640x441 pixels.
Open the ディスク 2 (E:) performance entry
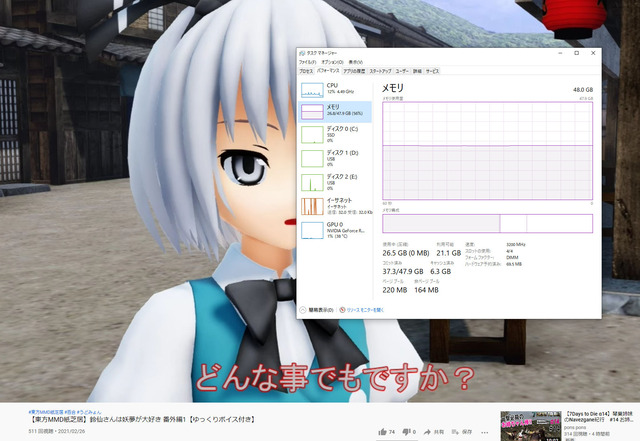335,183
